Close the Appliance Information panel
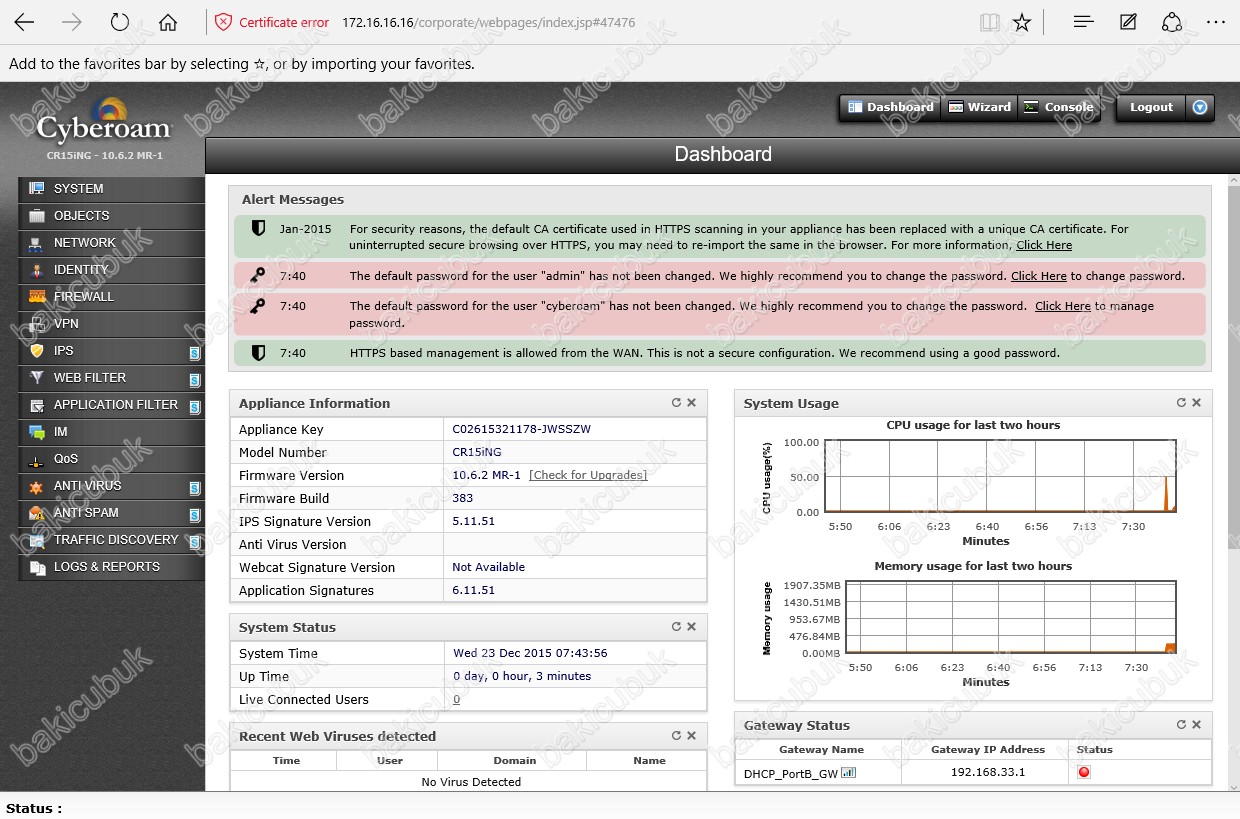The width and height of the screenshot is (1240, 819). click(x=692, y=402)
